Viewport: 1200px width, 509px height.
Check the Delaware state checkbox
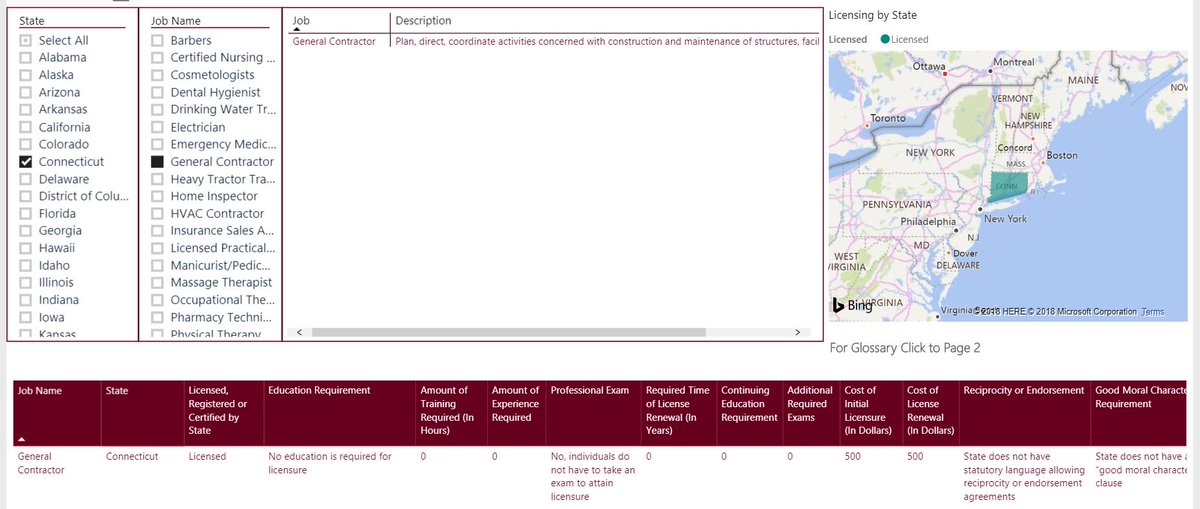26,179
